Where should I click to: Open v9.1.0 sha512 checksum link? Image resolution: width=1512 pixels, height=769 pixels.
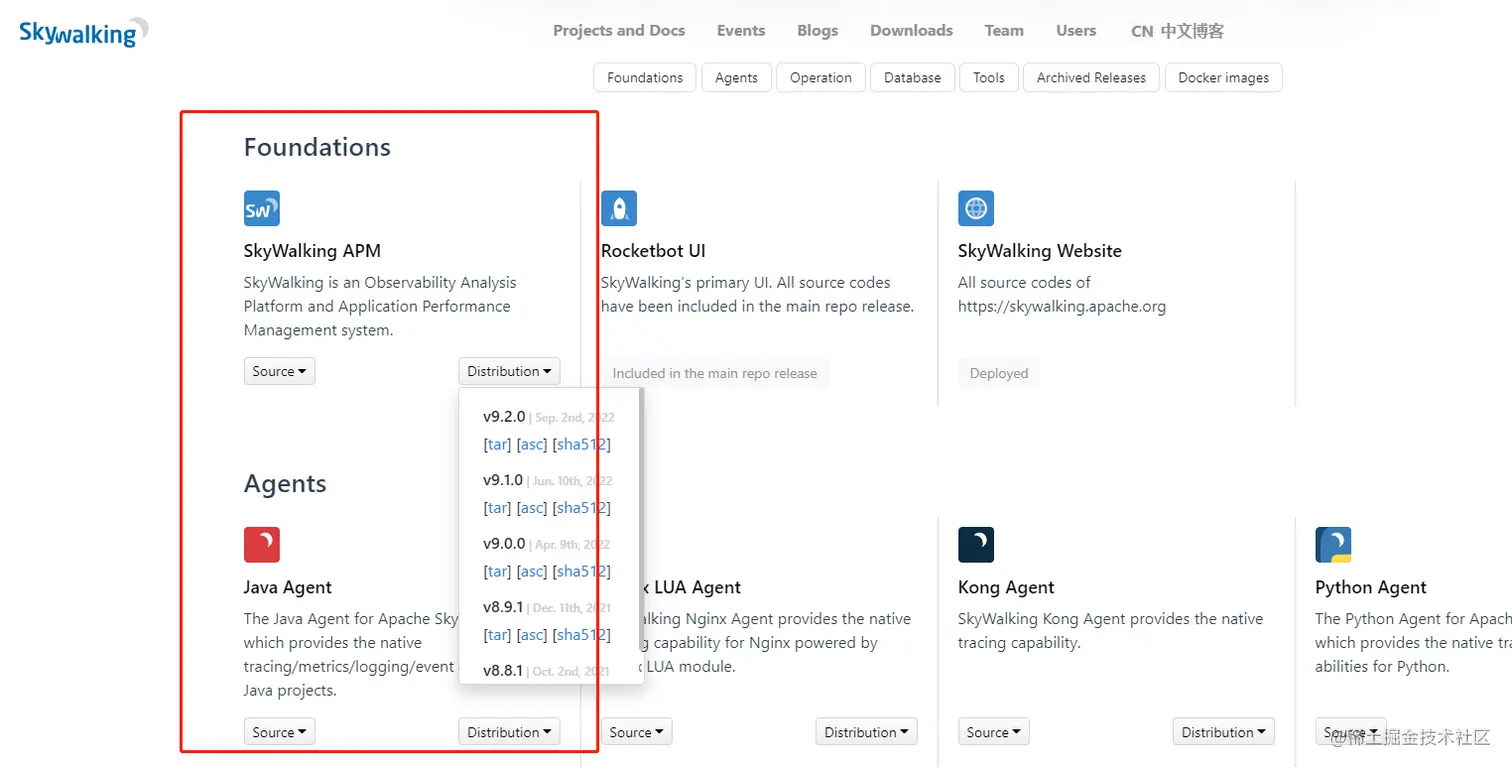click(x=582, y=508)
